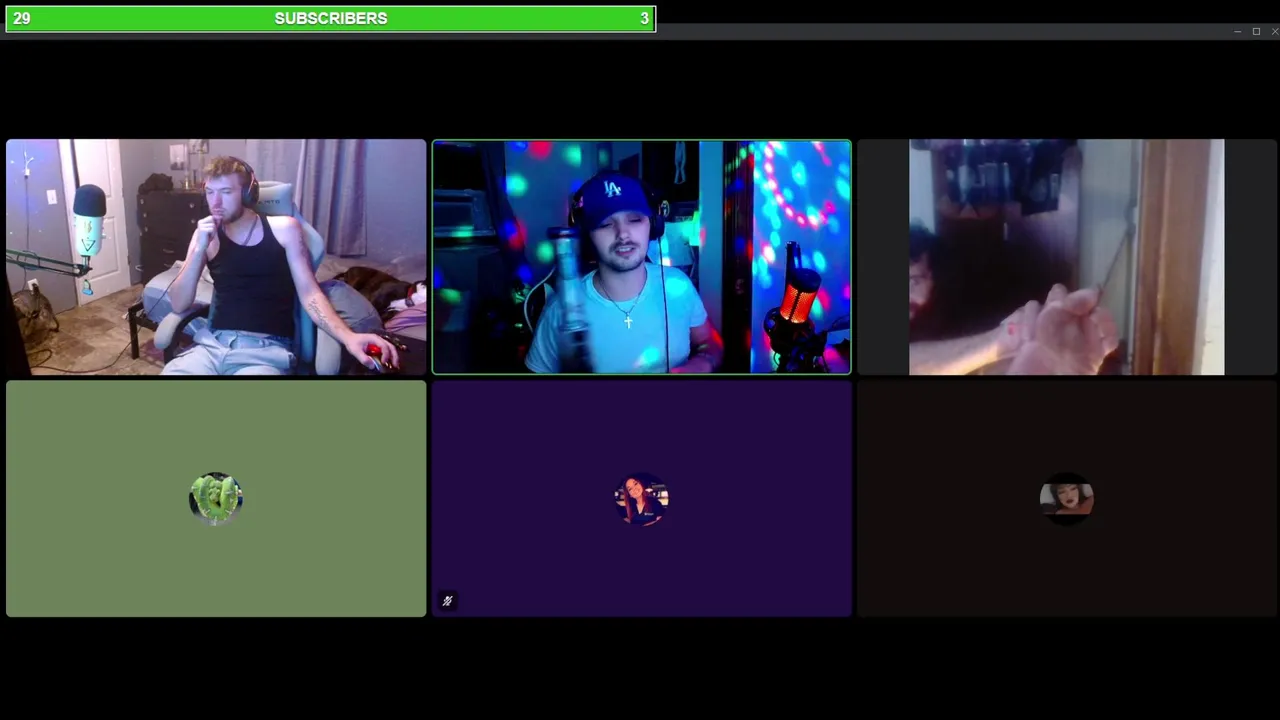This screenshot has height=720, width=1280.
Task: Close the call window
Action: pos(1274,32)
